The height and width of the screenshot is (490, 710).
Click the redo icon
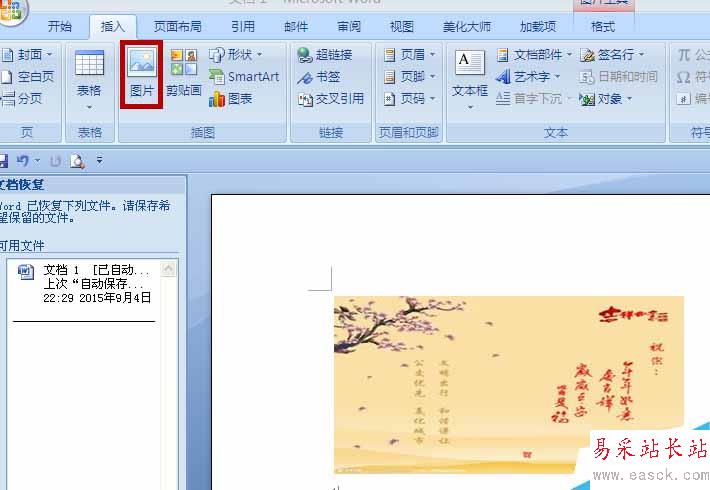click(55, 161)
